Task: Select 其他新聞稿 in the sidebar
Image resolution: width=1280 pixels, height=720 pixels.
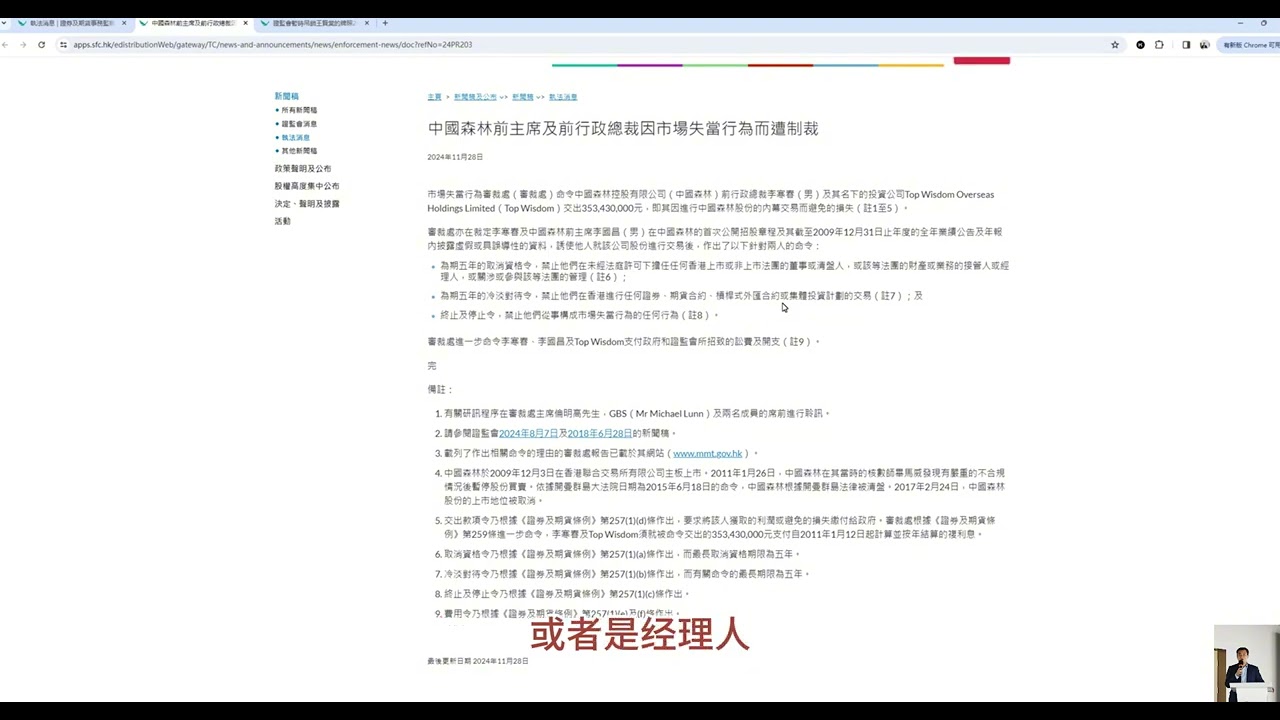Action: (x=299, y=151)
